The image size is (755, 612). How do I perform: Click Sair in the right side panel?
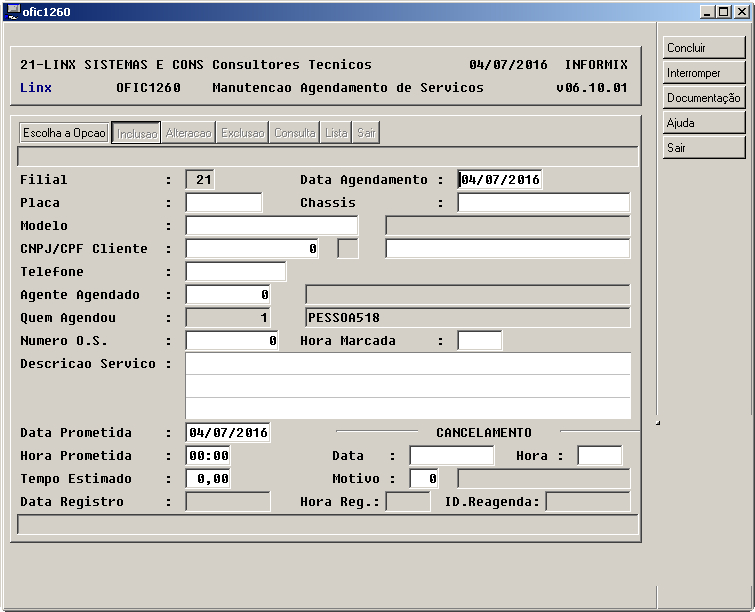[x=704, y=147]
